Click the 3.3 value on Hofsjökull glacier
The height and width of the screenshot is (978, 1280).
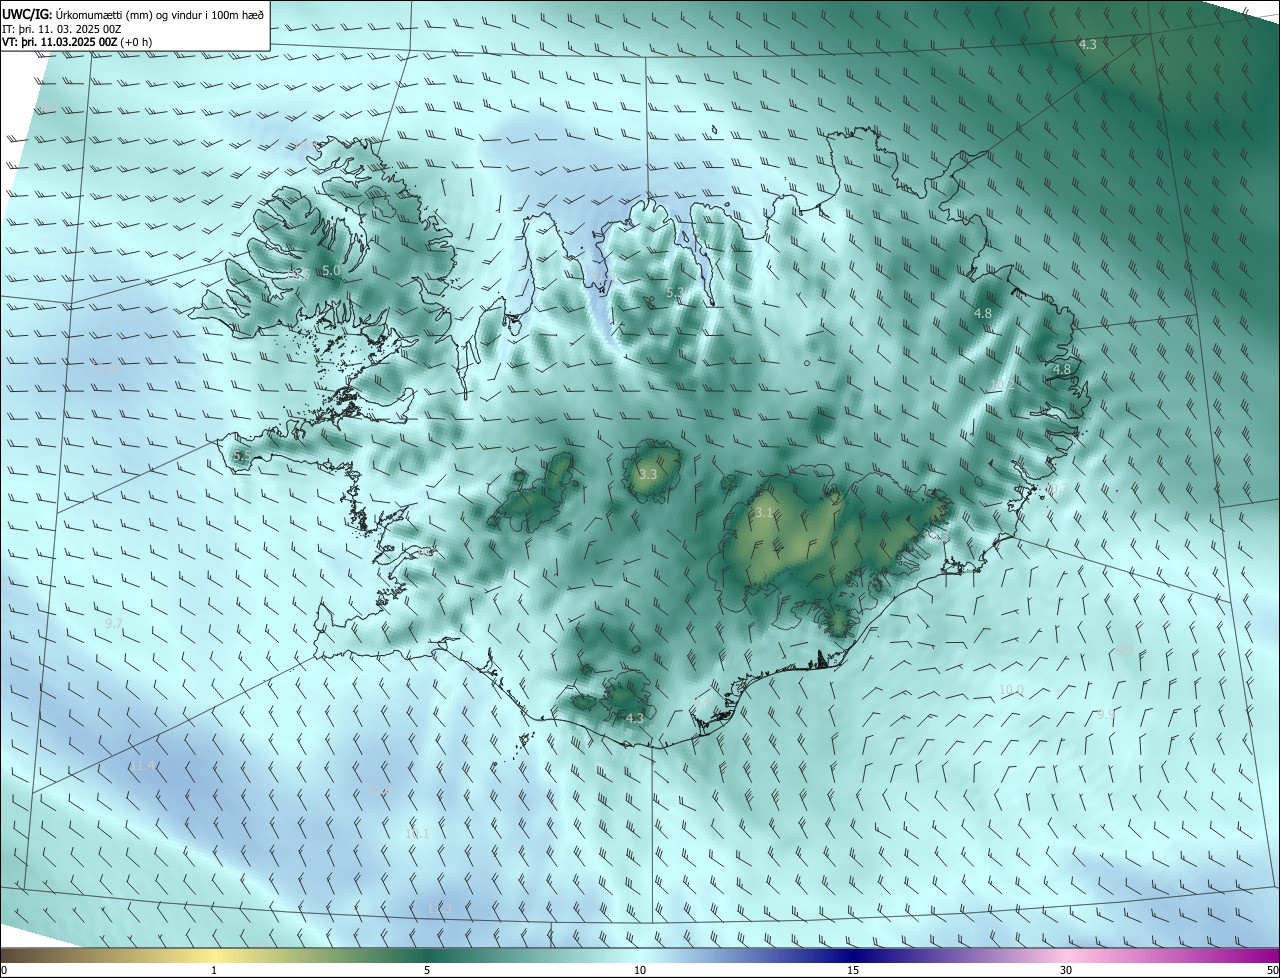648,474
